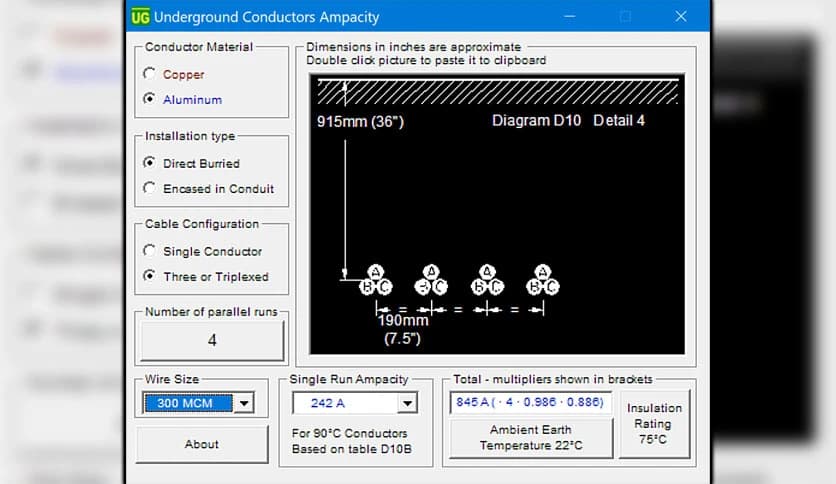This screenshot has height=484, width=836.
Task: Click the Diagram D10 cable layout picture
Action: (x=497, y=213)
